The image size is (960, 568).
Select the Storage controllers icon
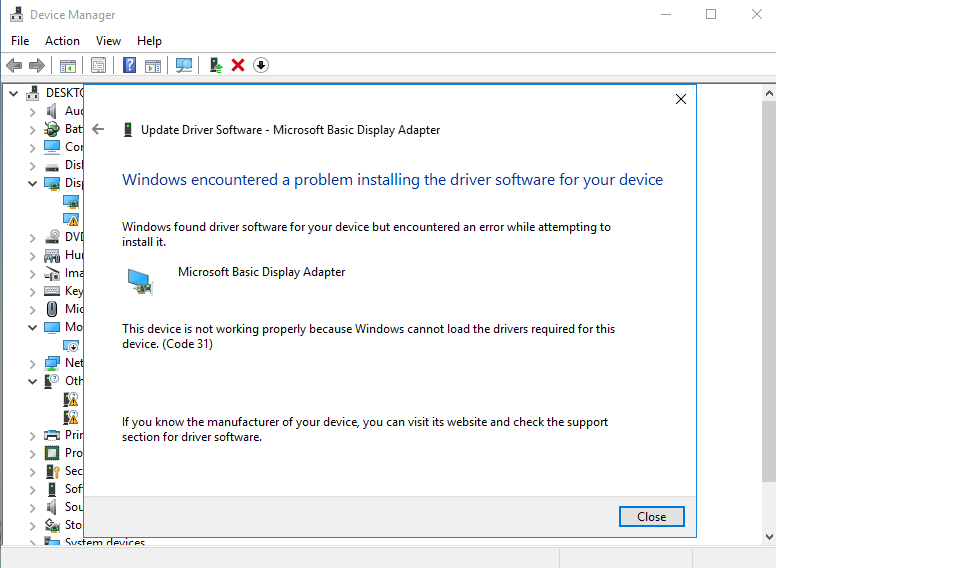pos(52,525)
